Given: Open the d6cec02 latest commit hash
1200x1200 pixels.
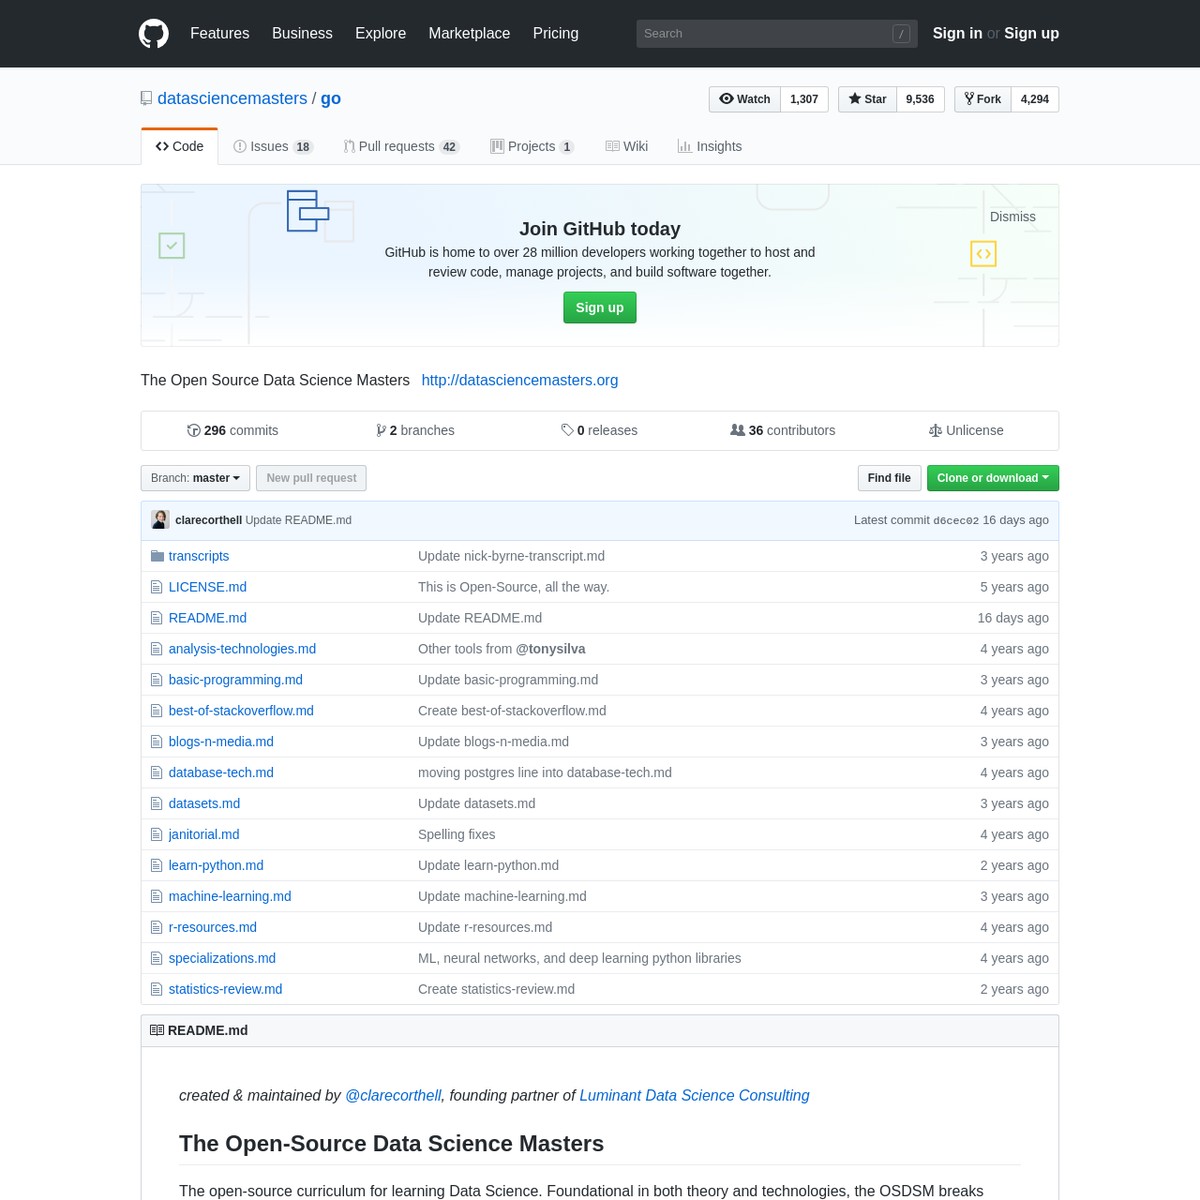Looking at the screenshot, I should pyautogui.click(x=956, y=520).
